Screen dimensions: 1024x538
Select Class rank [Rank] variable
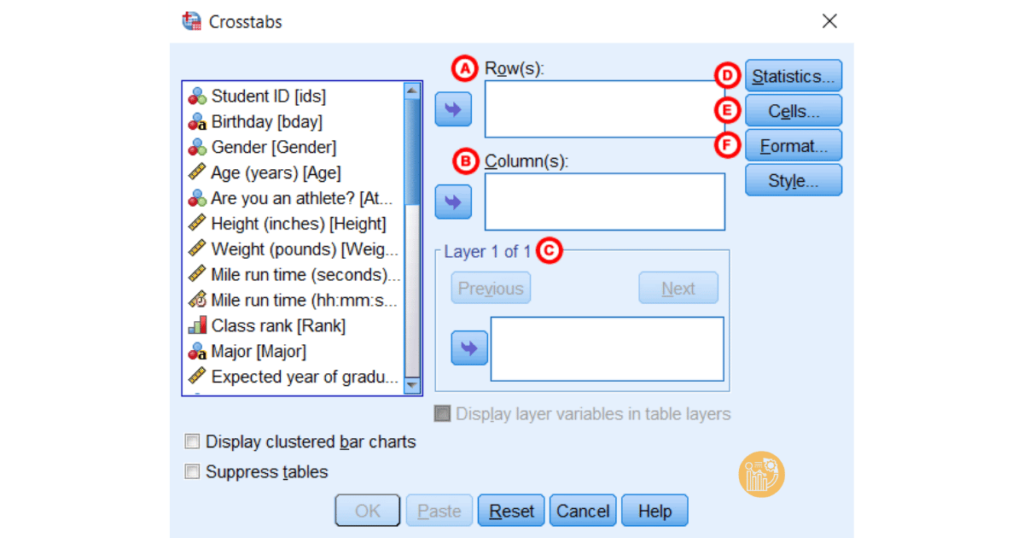click(x=278, y=325)
